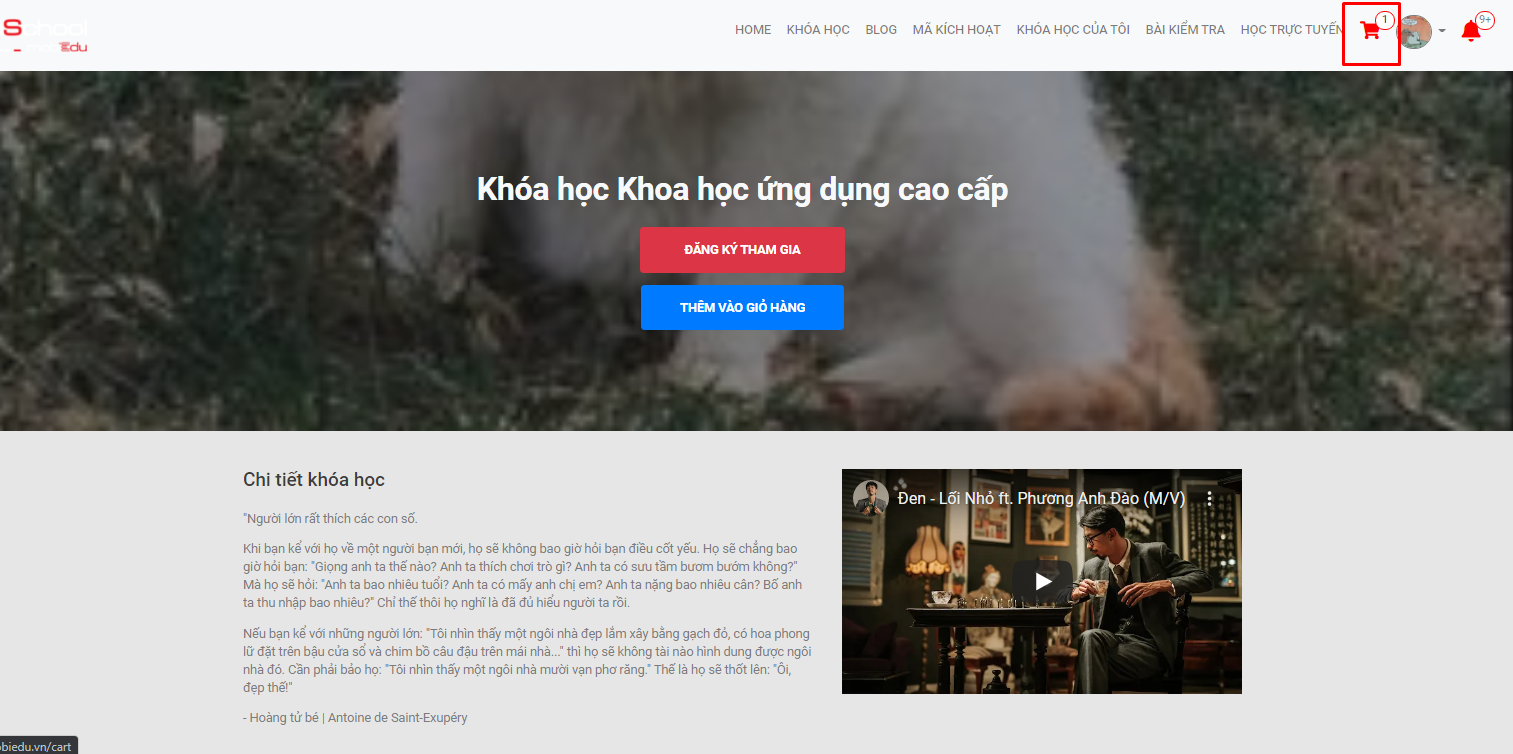This screenshot has height=754, width=1513.
Task: Select MÃ KÍCH HOẠT in navigation
Action: point(956,30)
